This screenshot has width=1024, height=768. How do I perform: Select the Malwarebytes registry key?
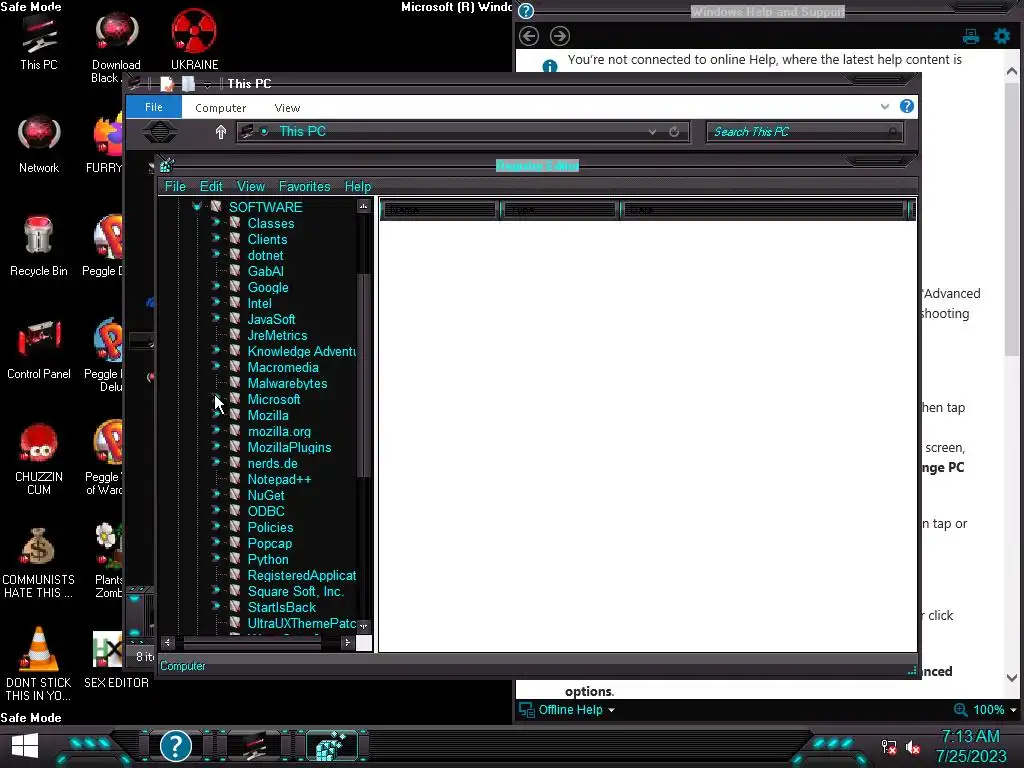click(287, 383)
